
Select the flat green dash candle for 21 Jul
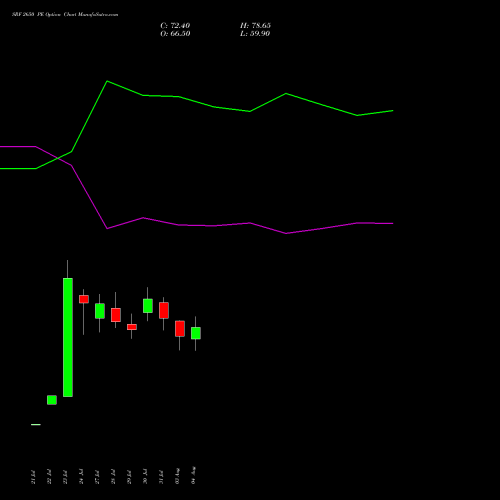click(36, 424)
